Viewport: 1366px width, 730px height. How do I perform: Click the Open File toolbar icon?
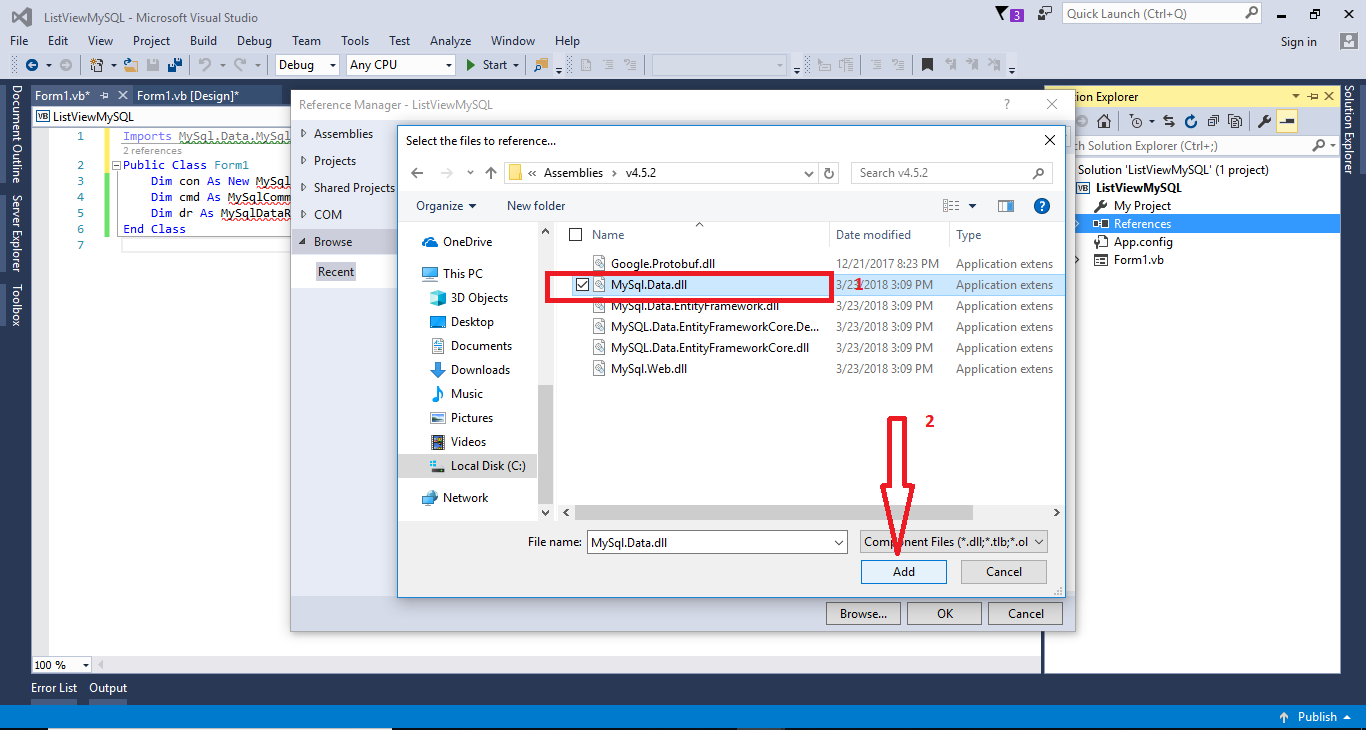click(130, 65)
